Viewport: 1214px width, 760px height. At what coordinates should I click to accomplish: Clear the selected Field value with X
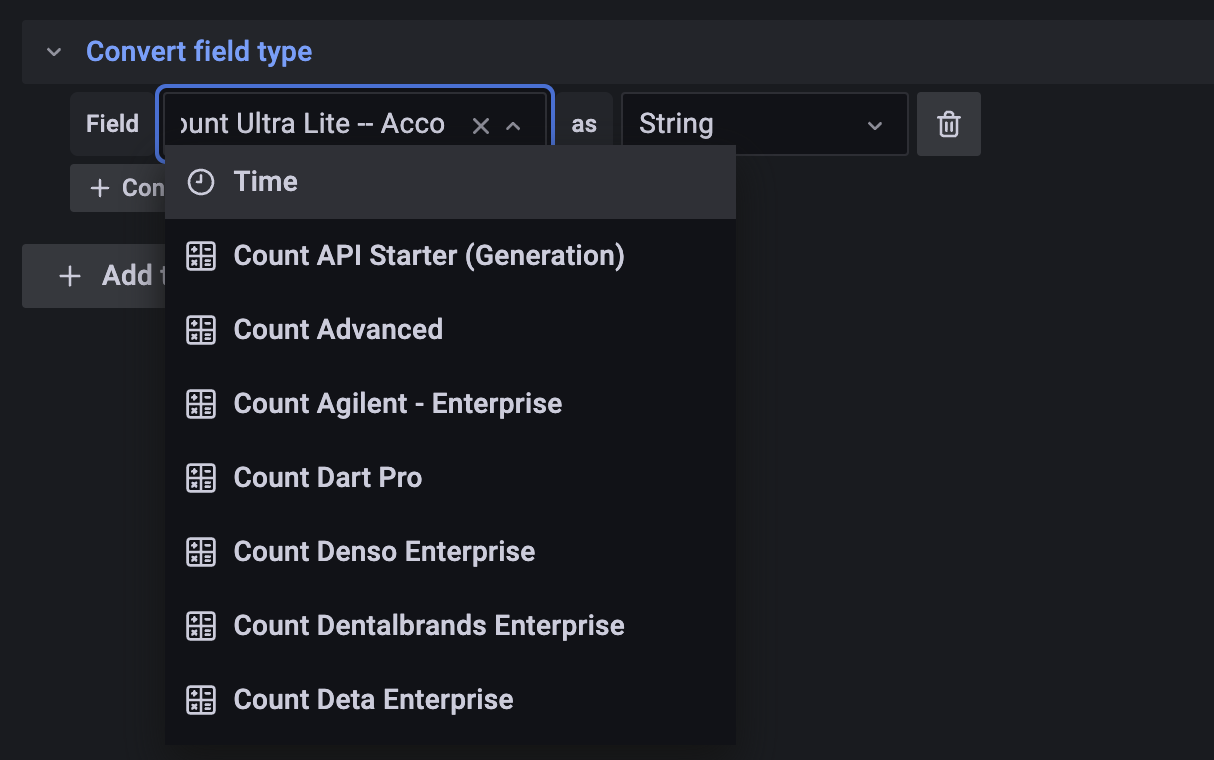click(x=481, y=125)
